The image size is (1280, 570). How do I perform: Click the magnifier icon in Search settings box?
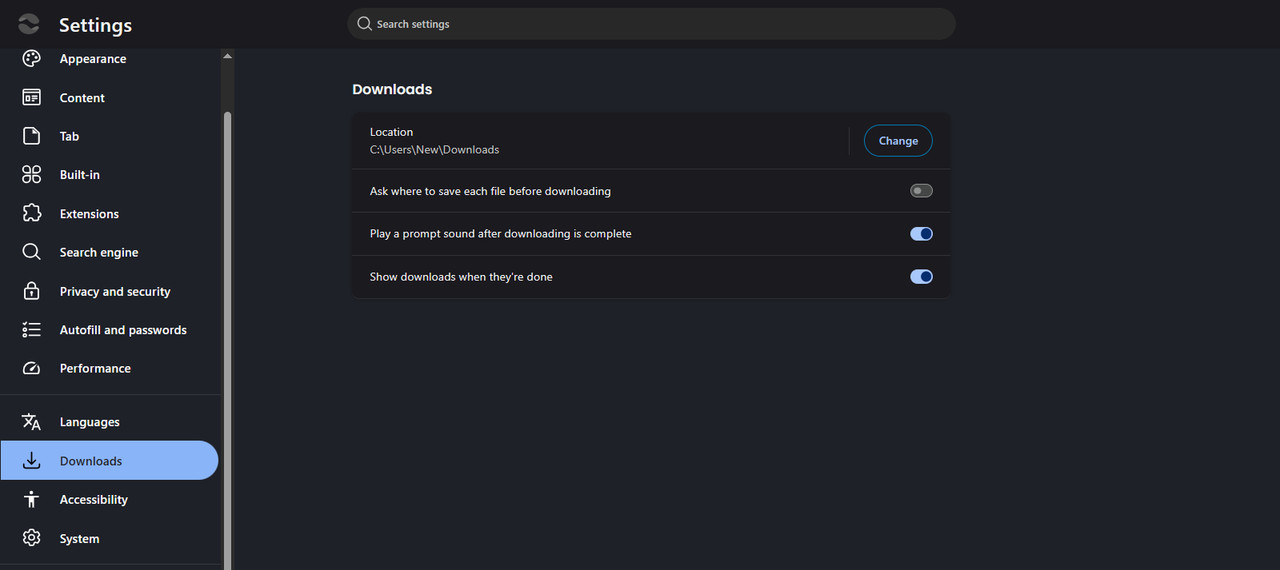[364, 24]
